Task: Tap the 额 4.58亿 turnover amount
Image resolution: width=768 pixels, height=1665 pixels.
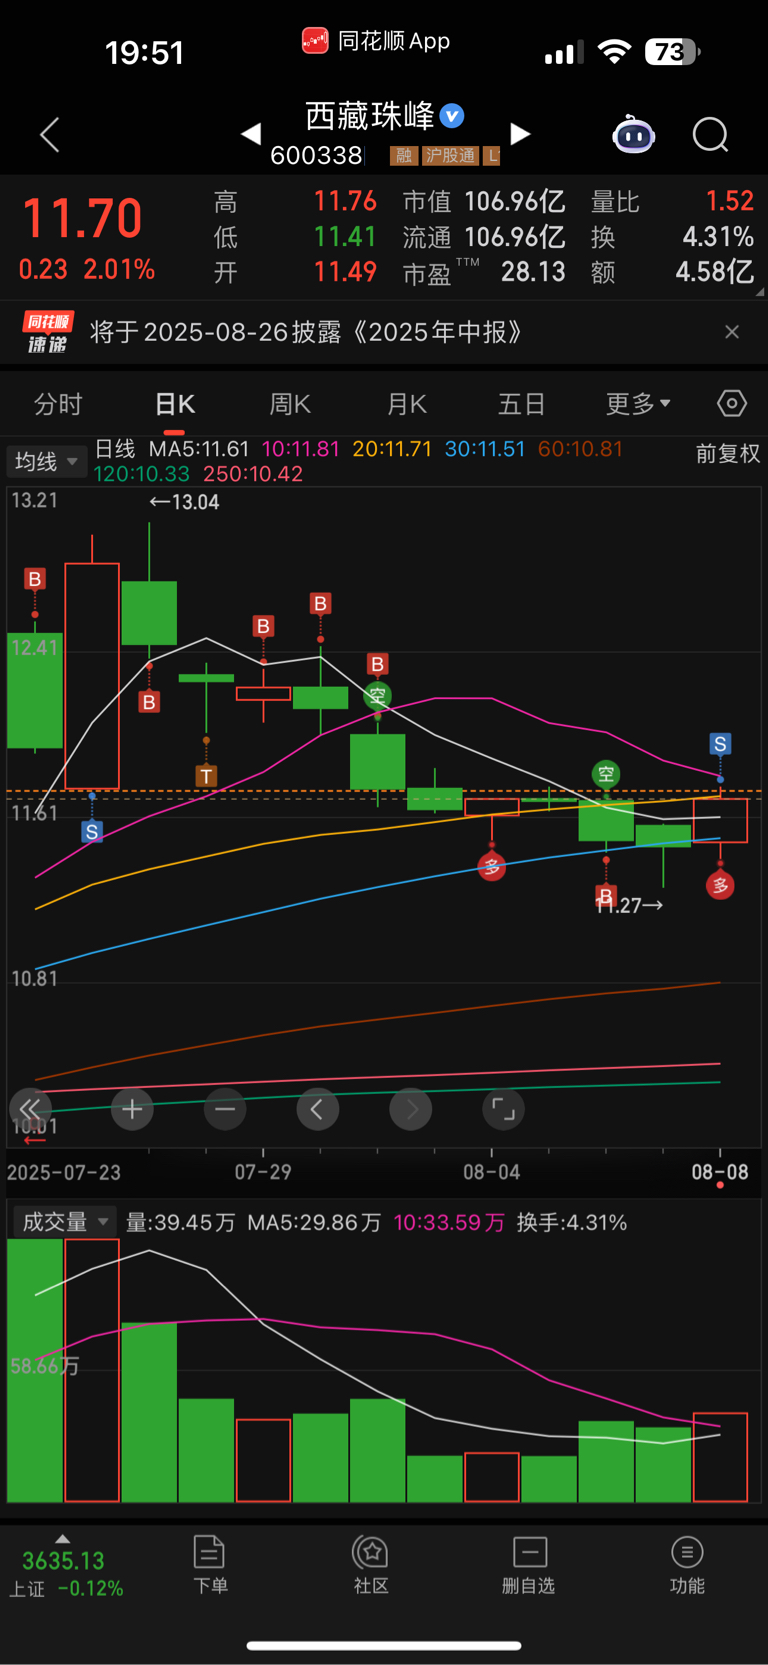Action: [714, 272]
